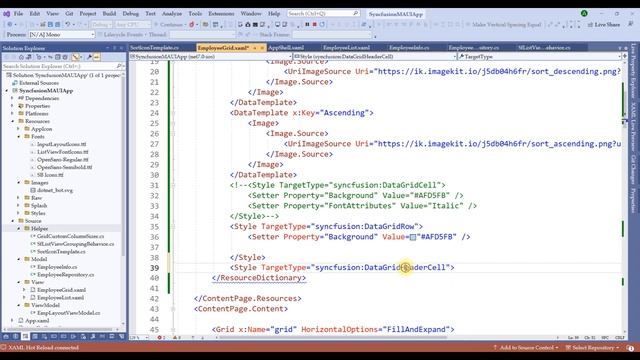Click XAML Hot Reload connected status
Viewport: 640px width, 360px height.
pyautogui.click(x=40, y=348)
